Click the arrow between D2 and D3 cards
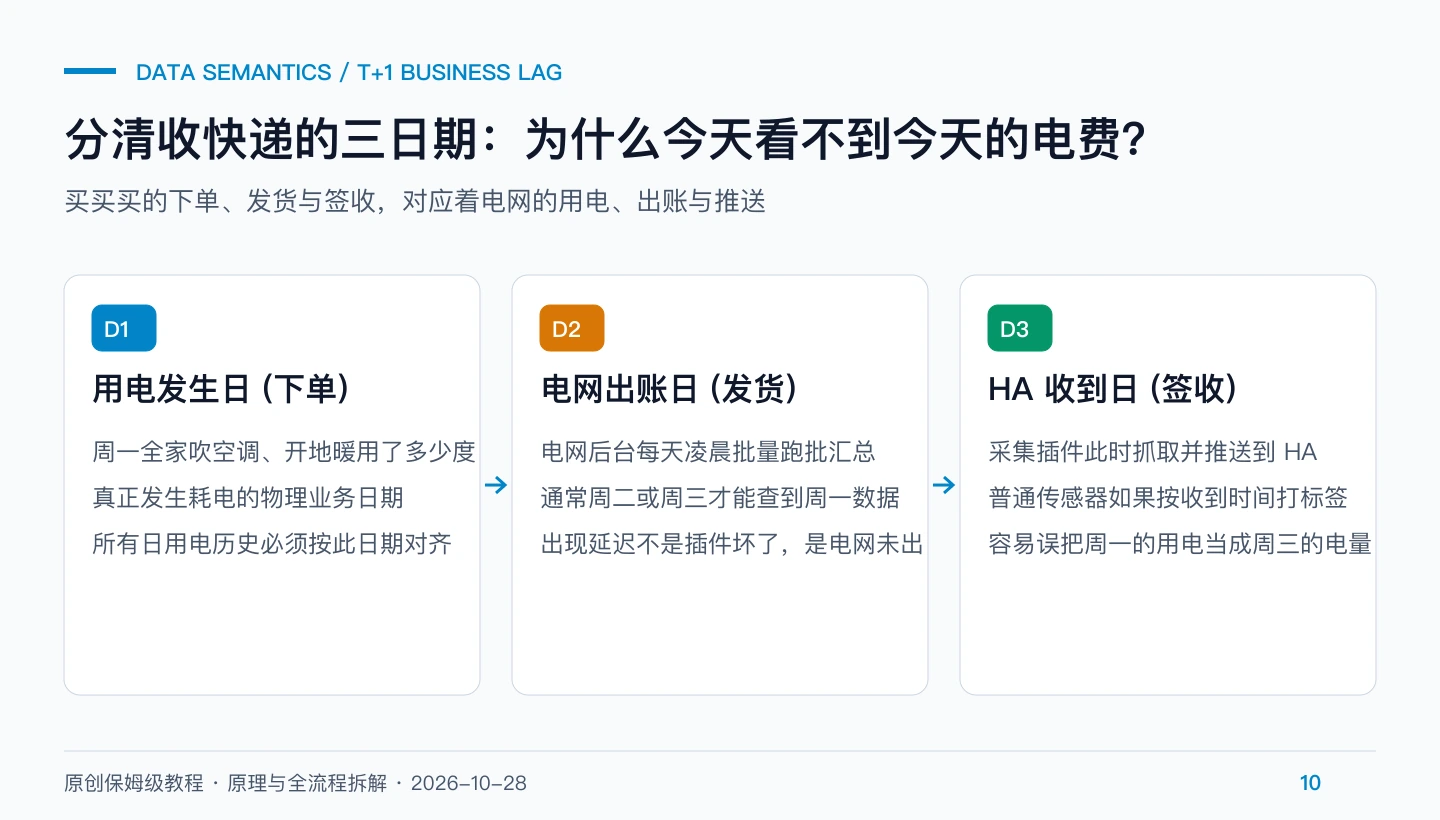Viewport: 1440px width, 820px height. [944, 486]
